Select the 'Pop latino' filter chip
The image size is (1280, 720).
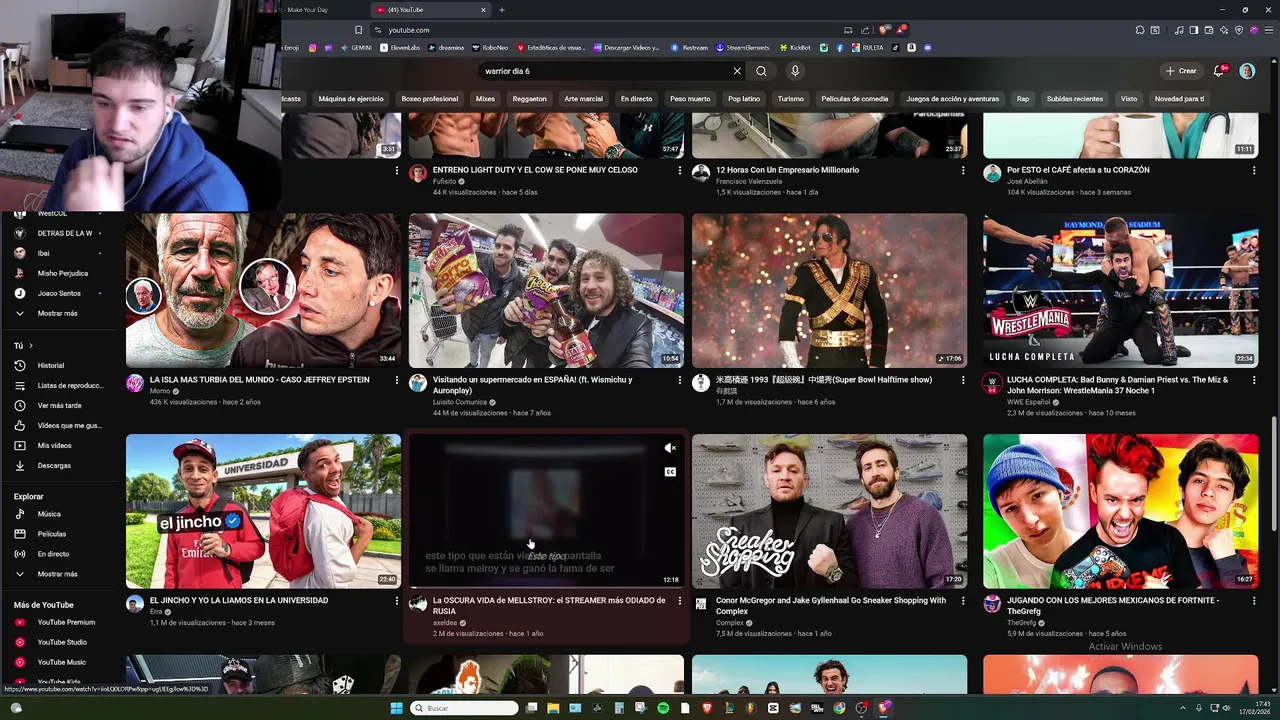(x=744, y=99)
